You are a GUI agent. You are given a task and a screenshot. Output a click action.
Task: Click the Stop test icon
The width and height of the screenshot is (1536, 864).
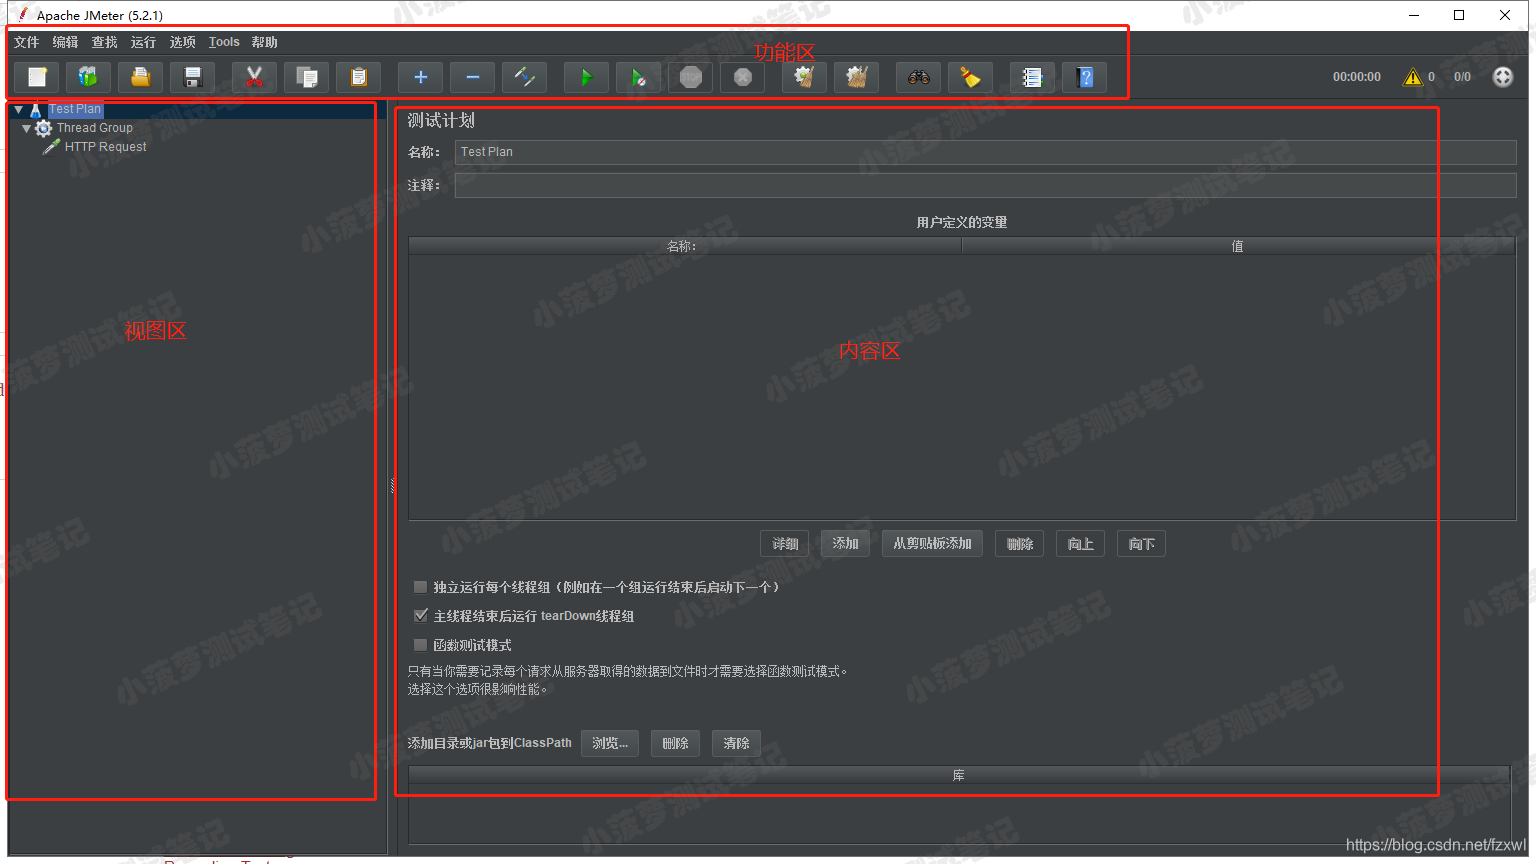click(691, 77)
